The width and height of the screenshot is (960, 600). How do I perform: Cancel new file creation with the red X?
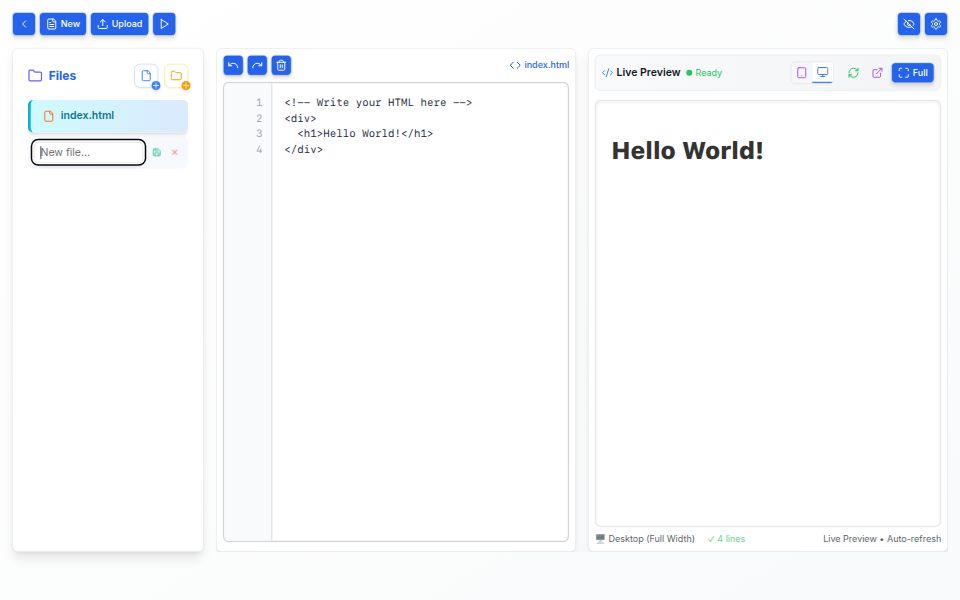(x=173, y=153)
